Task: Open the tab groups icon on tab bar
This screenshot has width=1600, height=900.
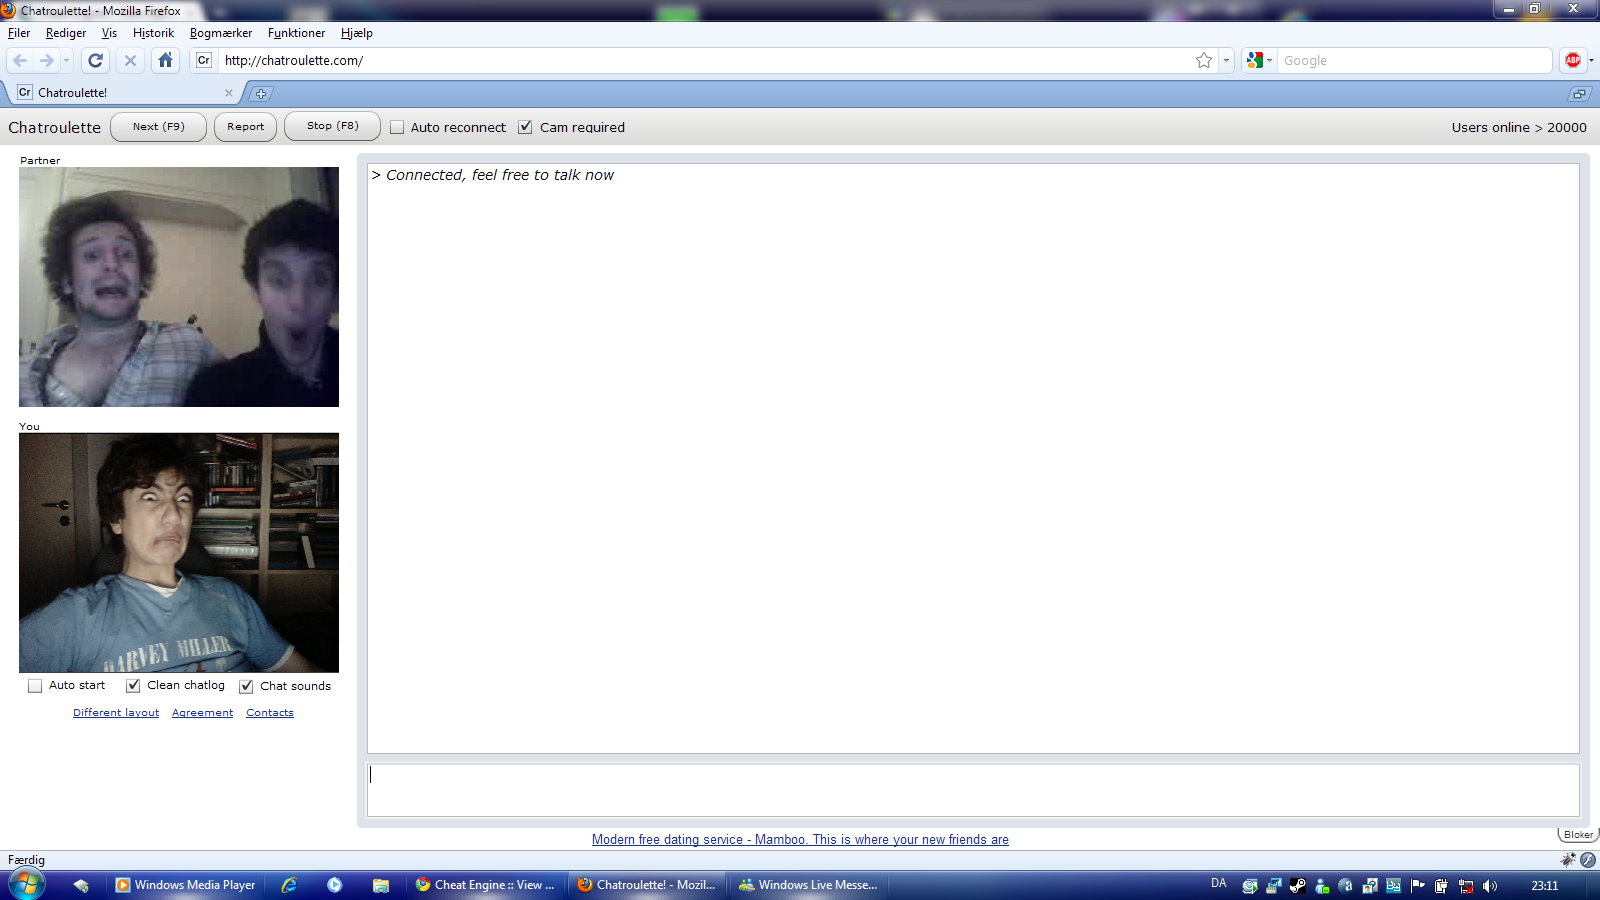Action: click(1579, 94)
